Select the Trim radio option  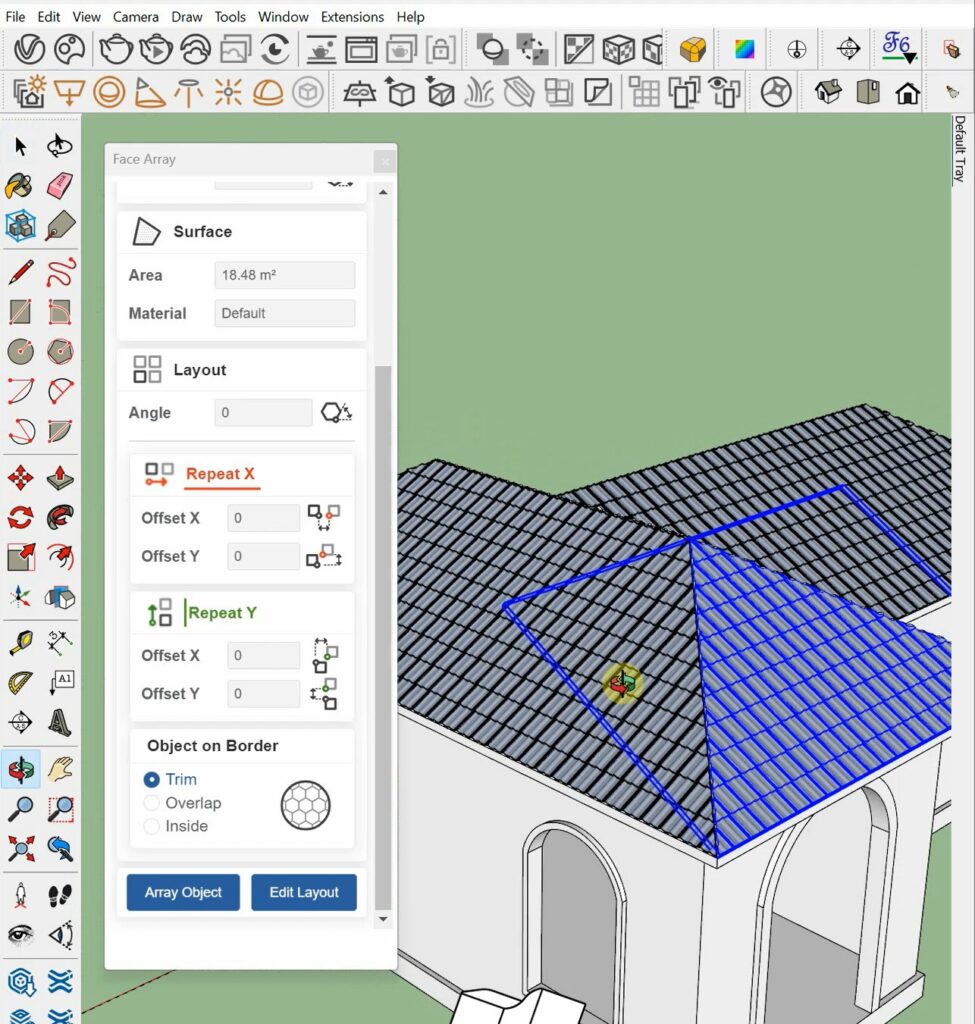[152, 779]
